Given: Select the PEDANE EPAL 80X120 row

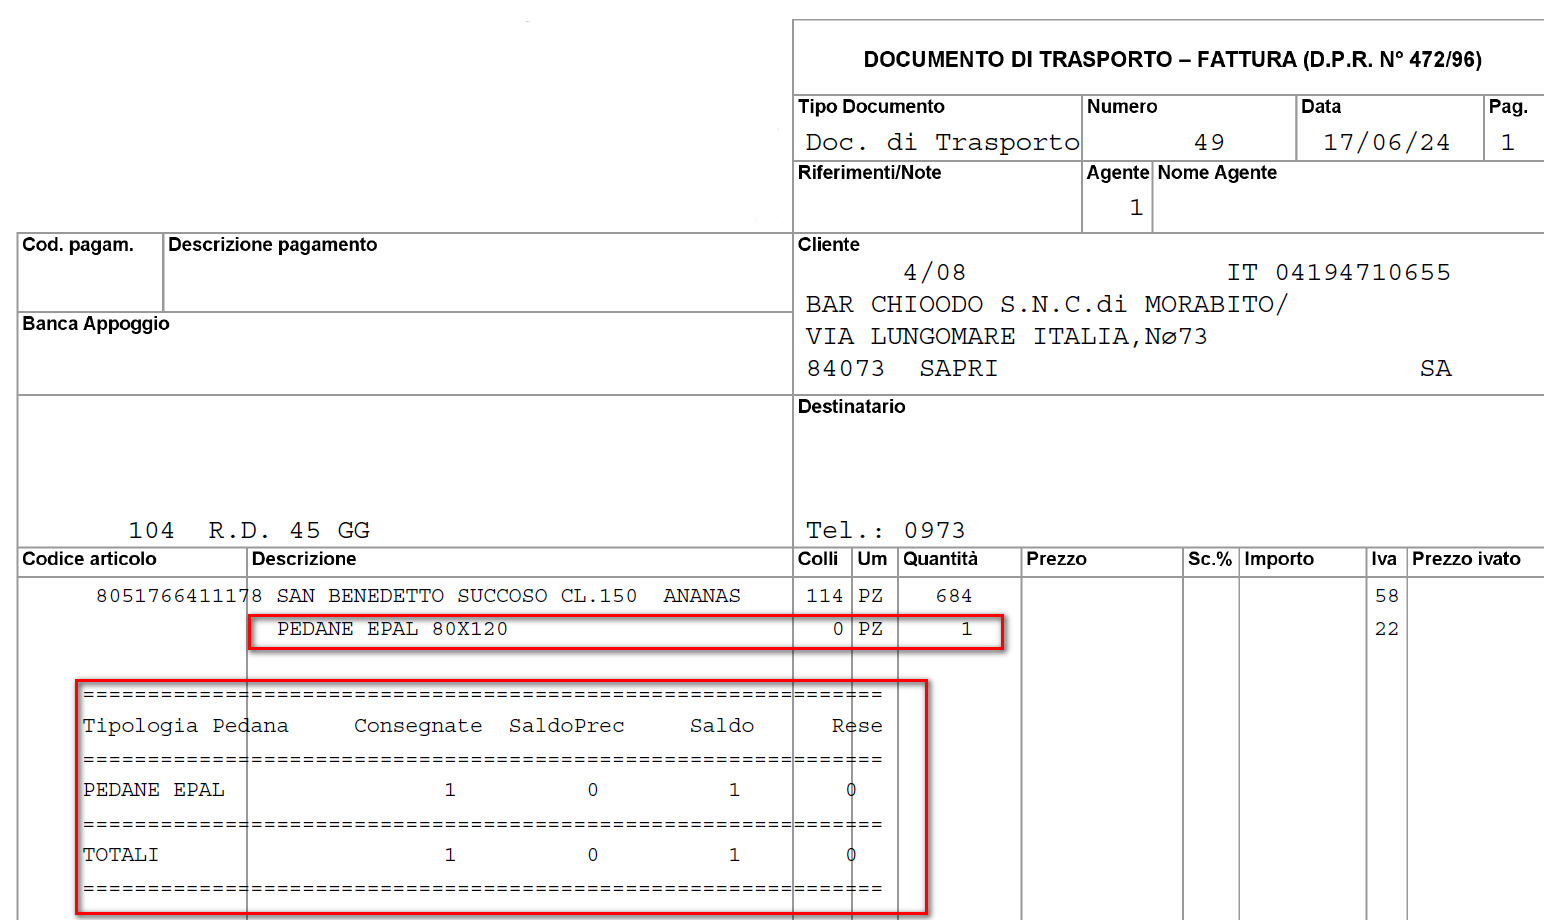Looking at the screenshot, I should click(x=392, y=629).
